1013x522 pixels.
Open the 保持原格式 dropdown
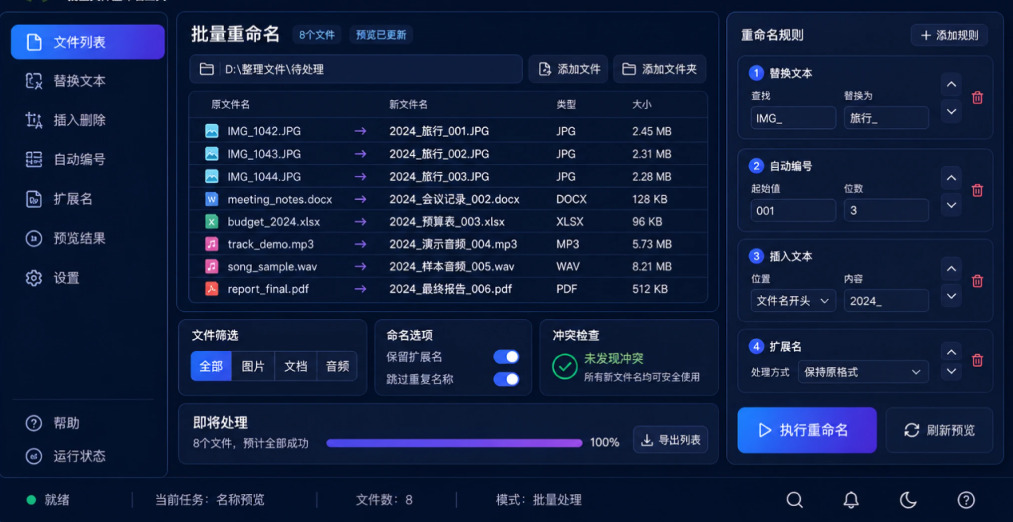point(864,372)
